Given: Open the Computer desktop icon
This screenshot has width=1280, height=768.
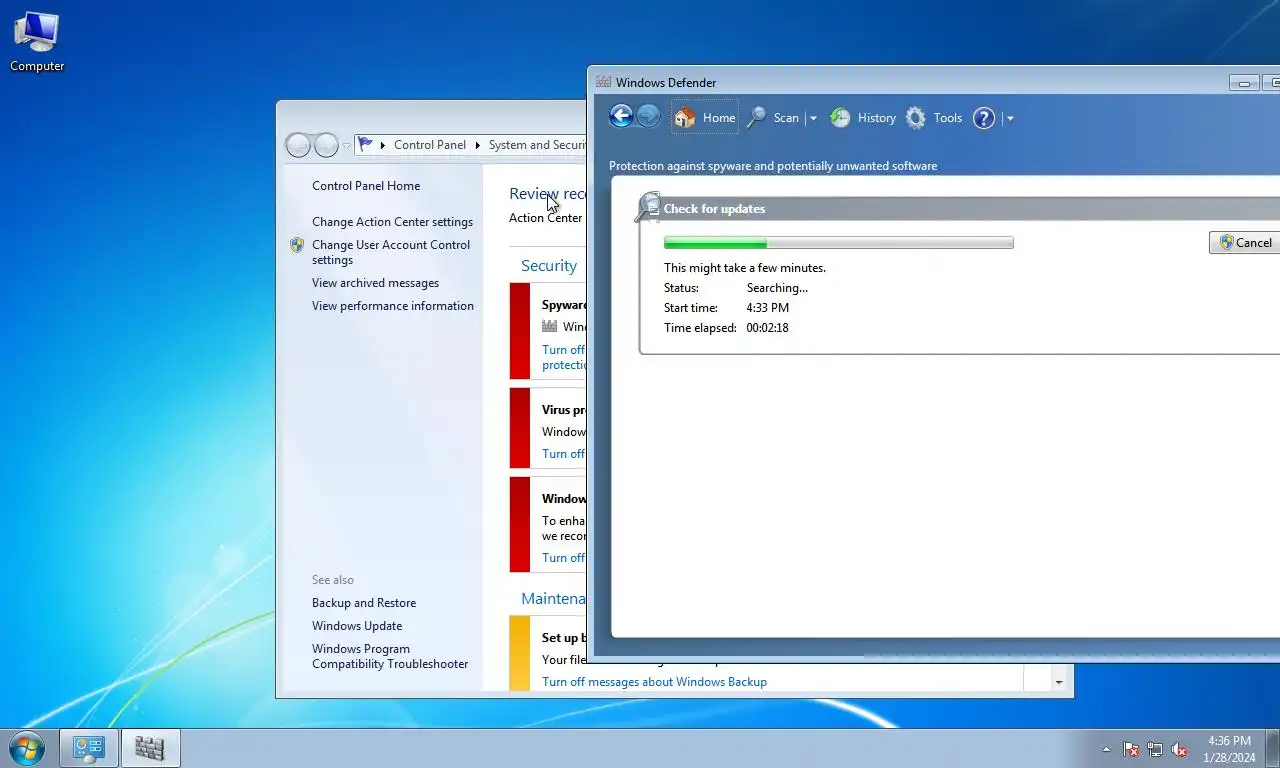Looking at the screenshot, I should tap(37, 43).
